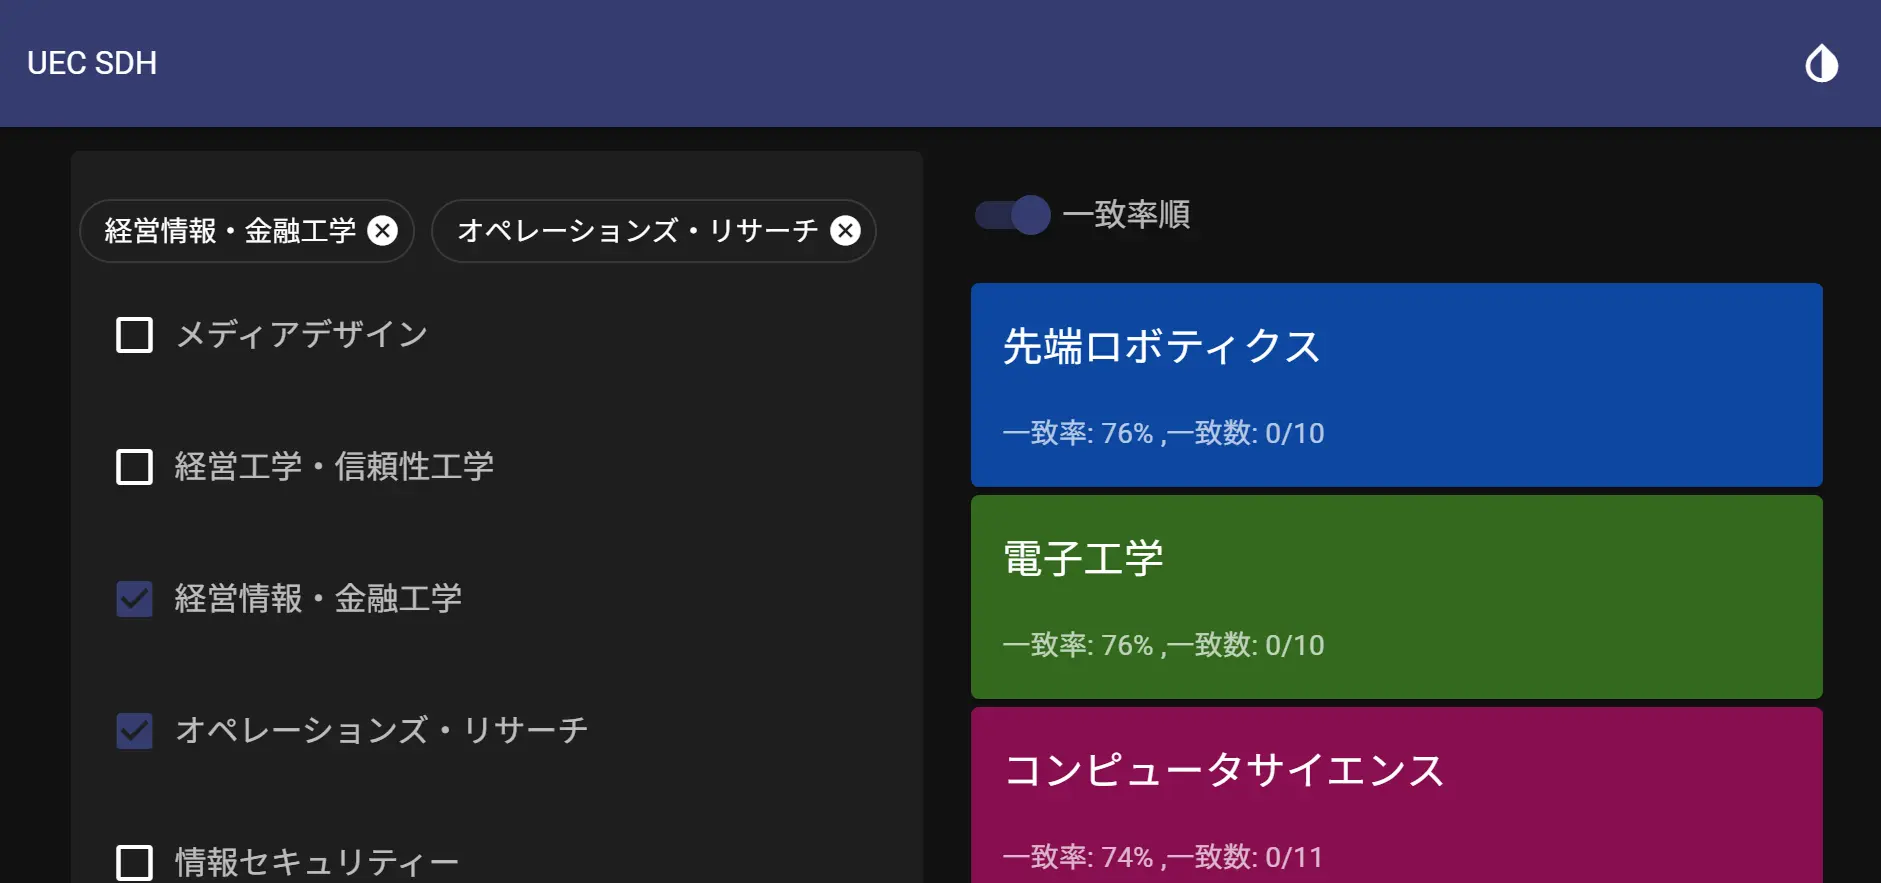This screenshot has height=883, width=1881.
Task: Remove the オペレーションズ・リサーチ chip via its X
Action: coord(846,231)
